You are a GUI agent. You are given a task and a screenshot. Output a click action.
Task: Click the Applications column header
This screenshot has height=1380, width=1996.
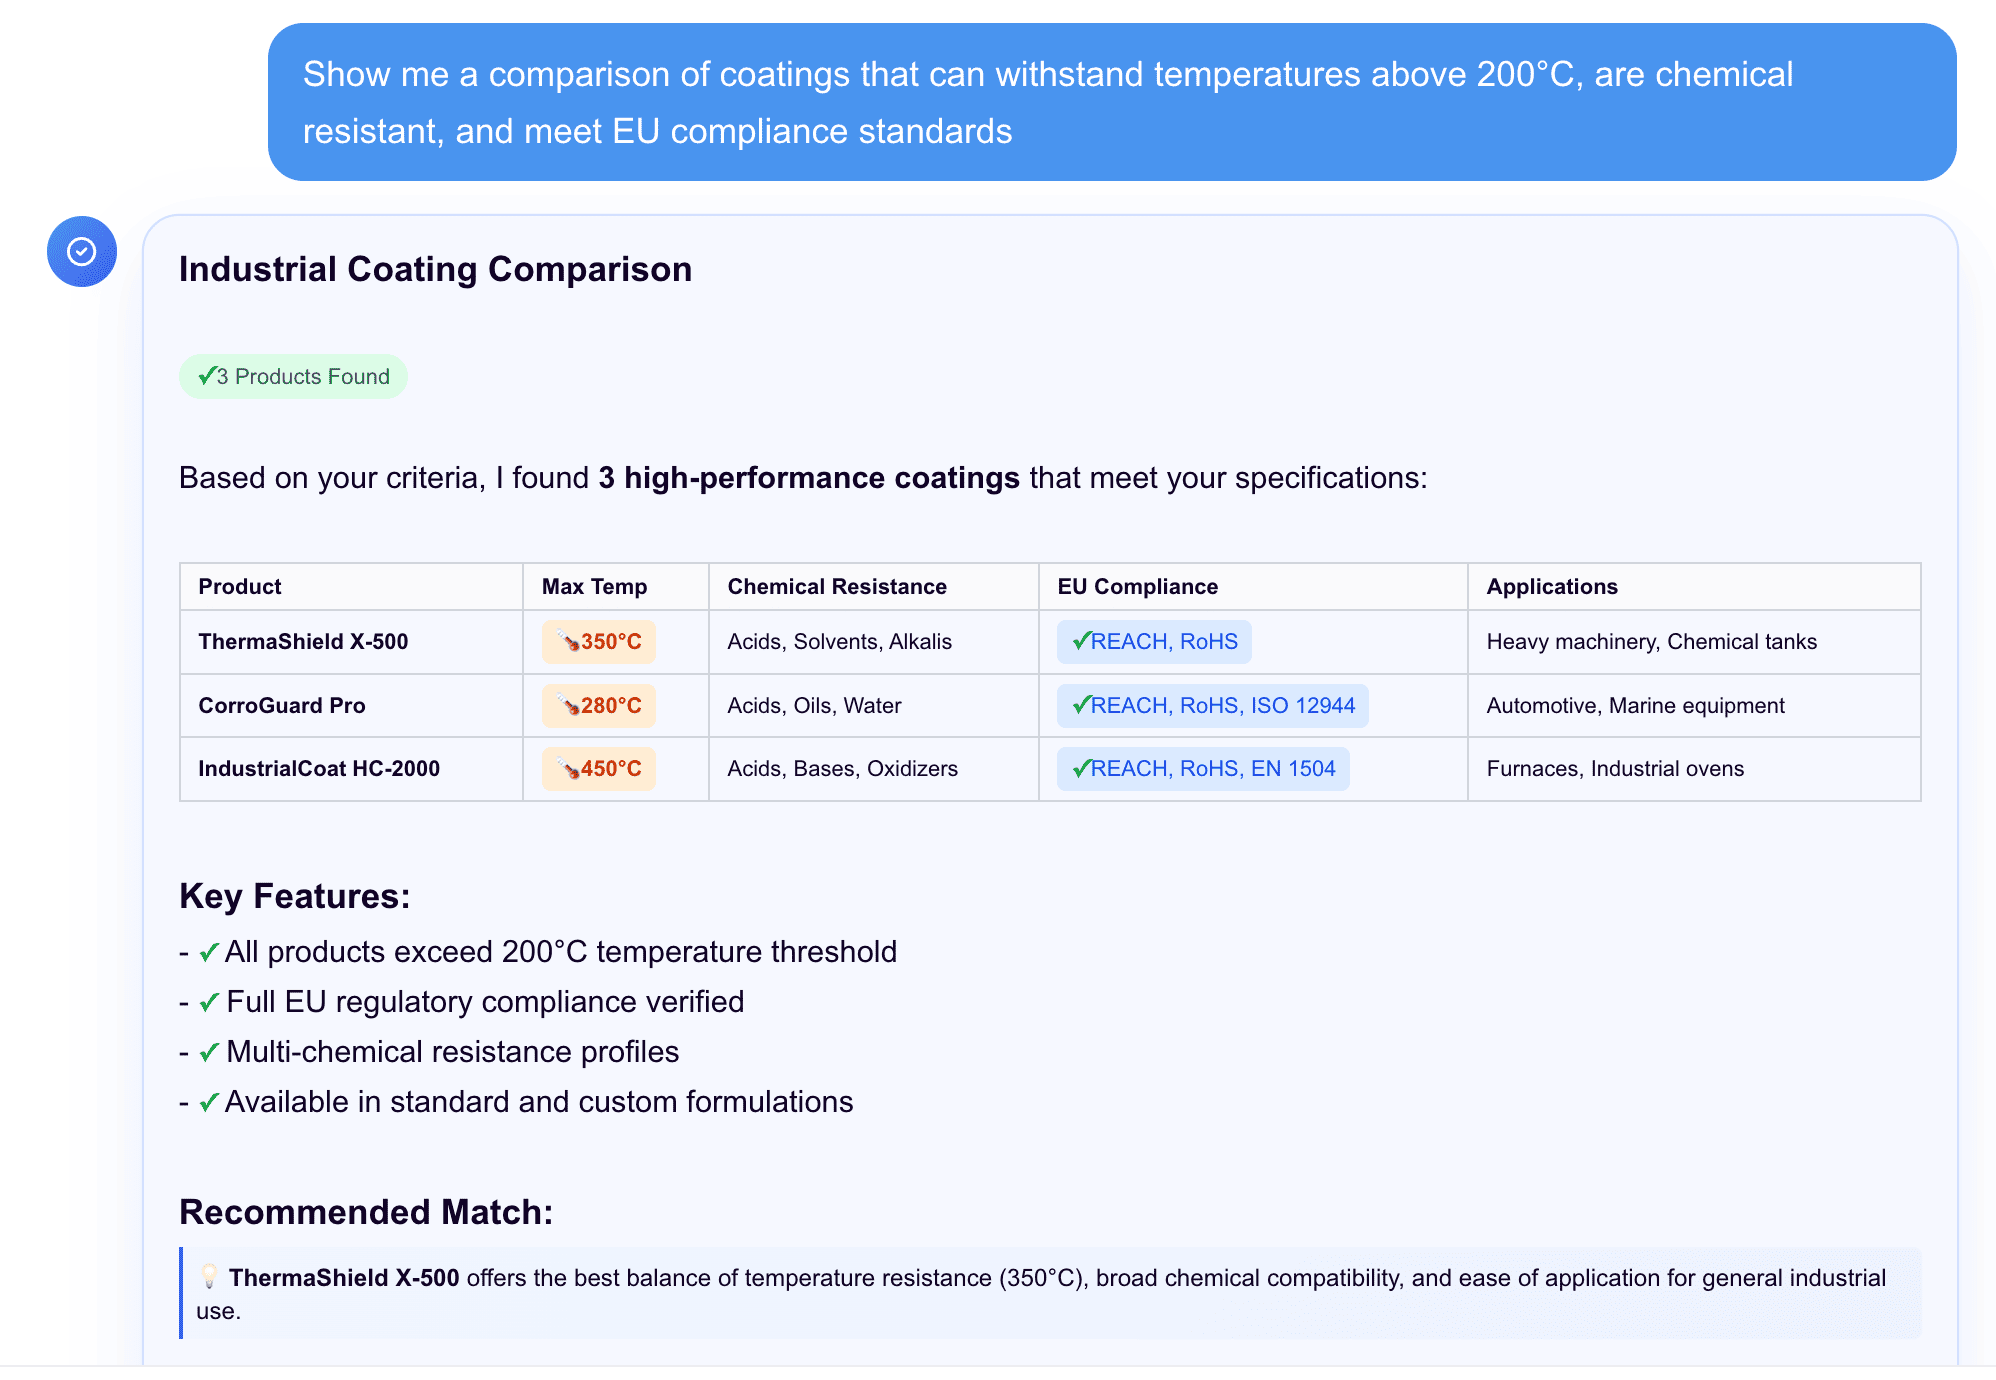point(1551,587)
